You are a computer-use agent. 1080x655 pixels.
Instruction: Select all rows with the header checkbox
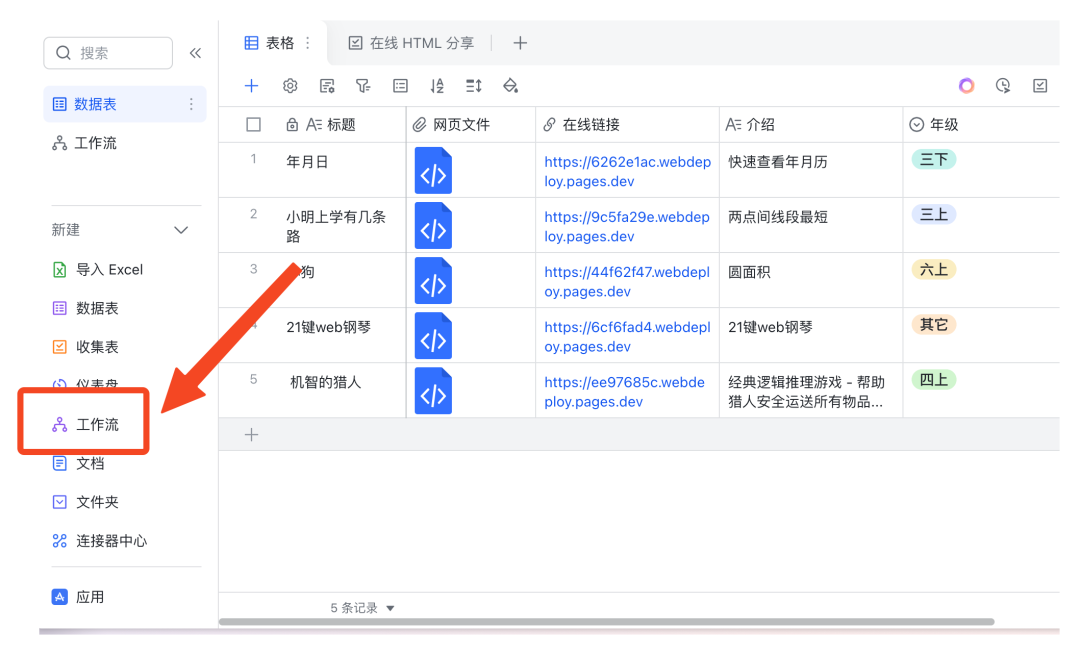pyautogui.click(x=253, y=124)
